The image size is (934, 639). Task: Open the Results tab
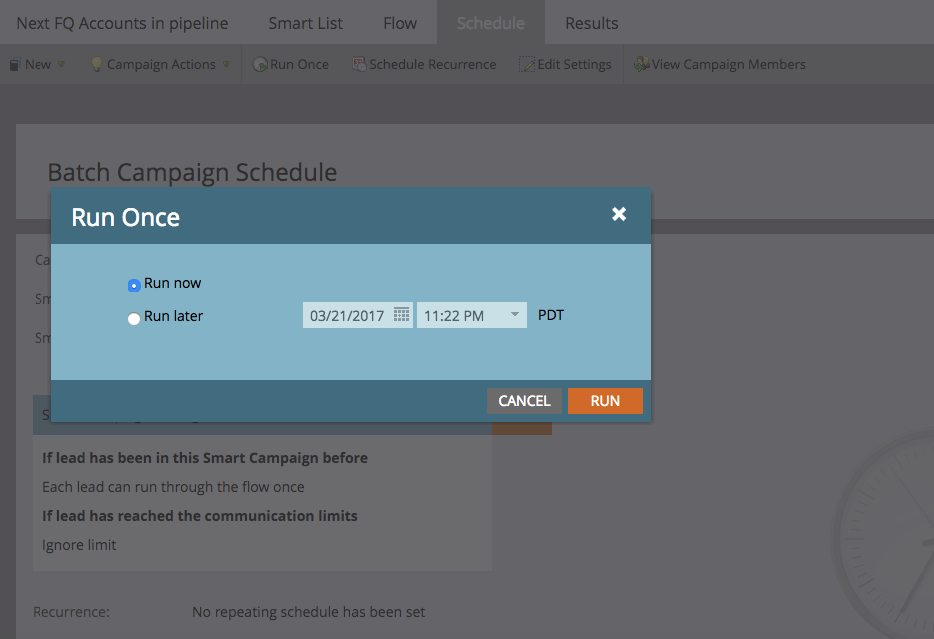591,23
